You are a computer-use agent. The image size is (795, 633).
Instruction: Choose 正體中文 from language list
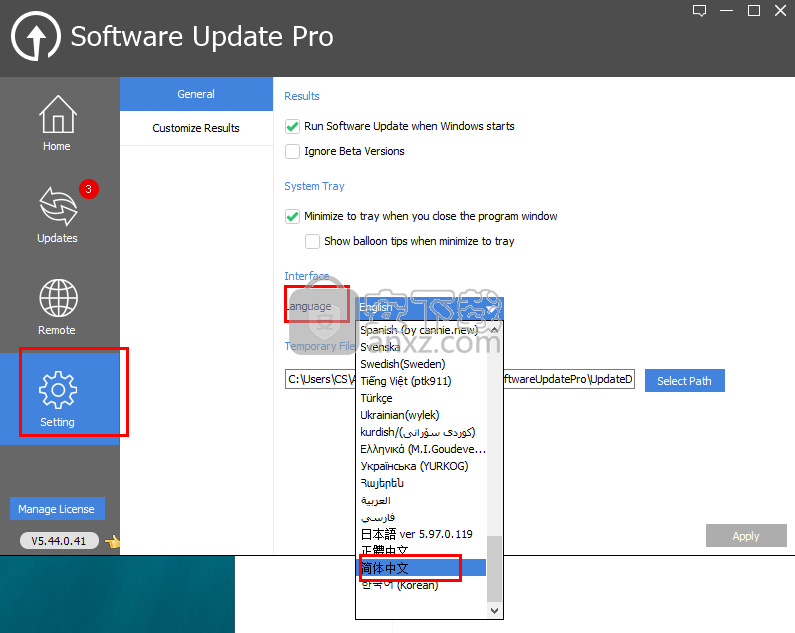[x=421, y=551]
